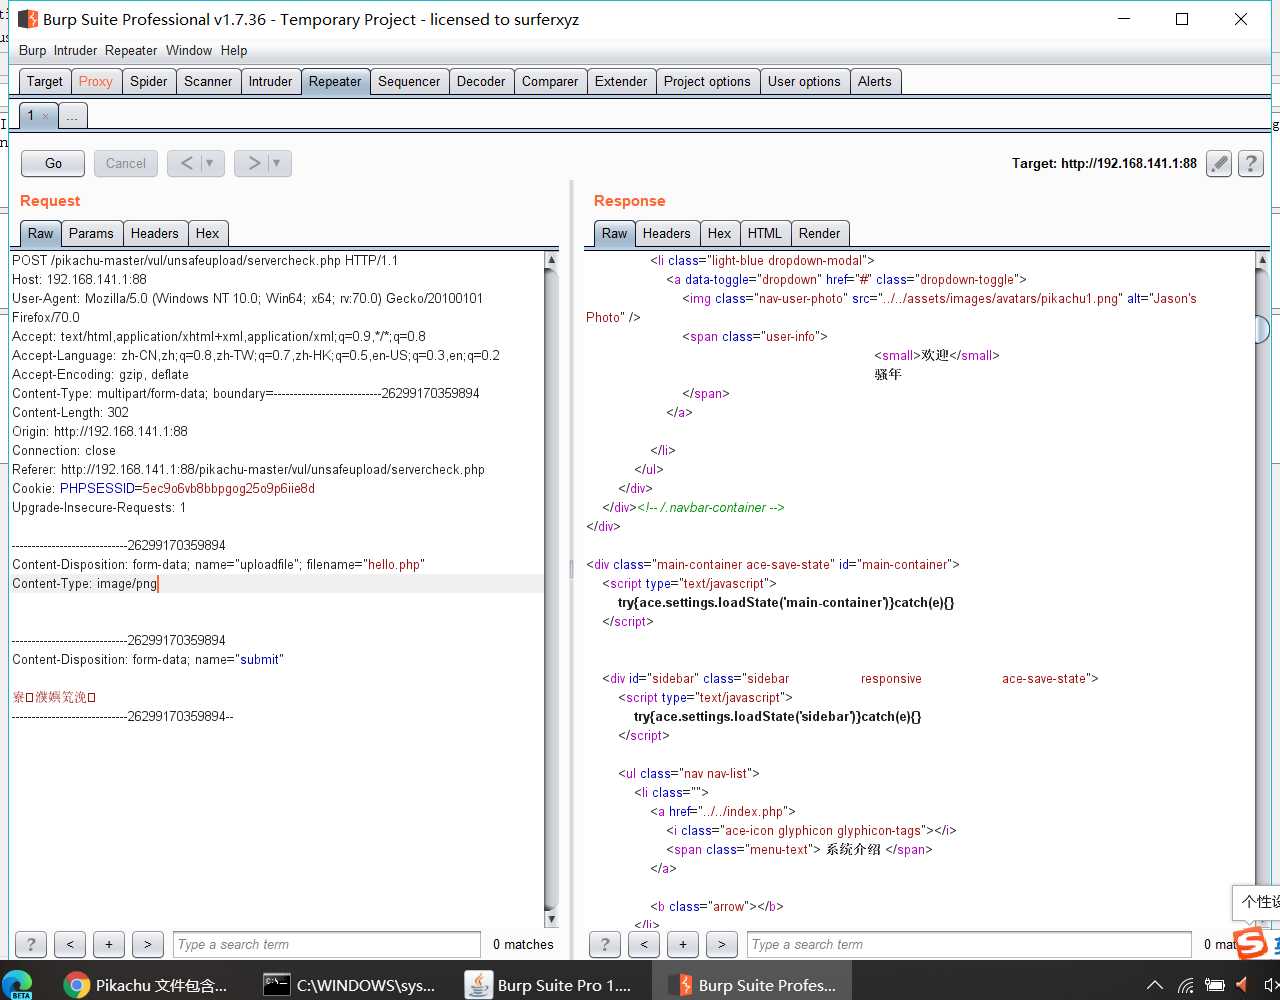
Task: Switch the Request panel to Hex view
Action: pos(207,233)
